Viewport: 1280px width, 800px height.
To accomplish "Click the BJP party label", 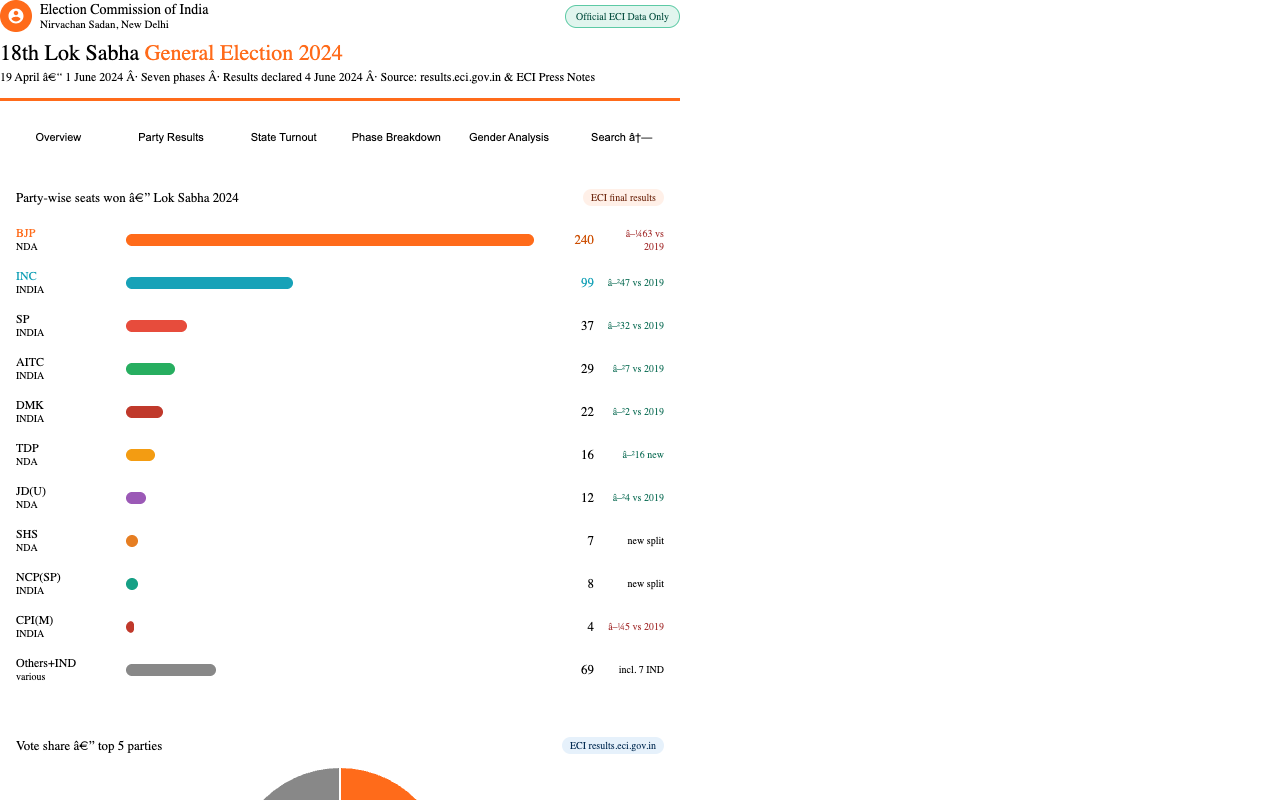I will pos(26,233).
